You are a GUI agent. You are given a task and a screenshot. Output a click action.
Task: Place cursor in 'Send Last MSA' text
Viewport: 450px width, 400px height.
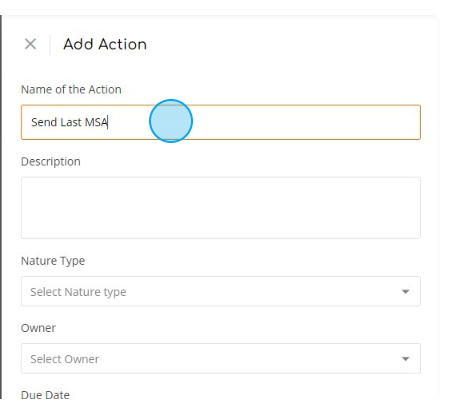[69, 122]
